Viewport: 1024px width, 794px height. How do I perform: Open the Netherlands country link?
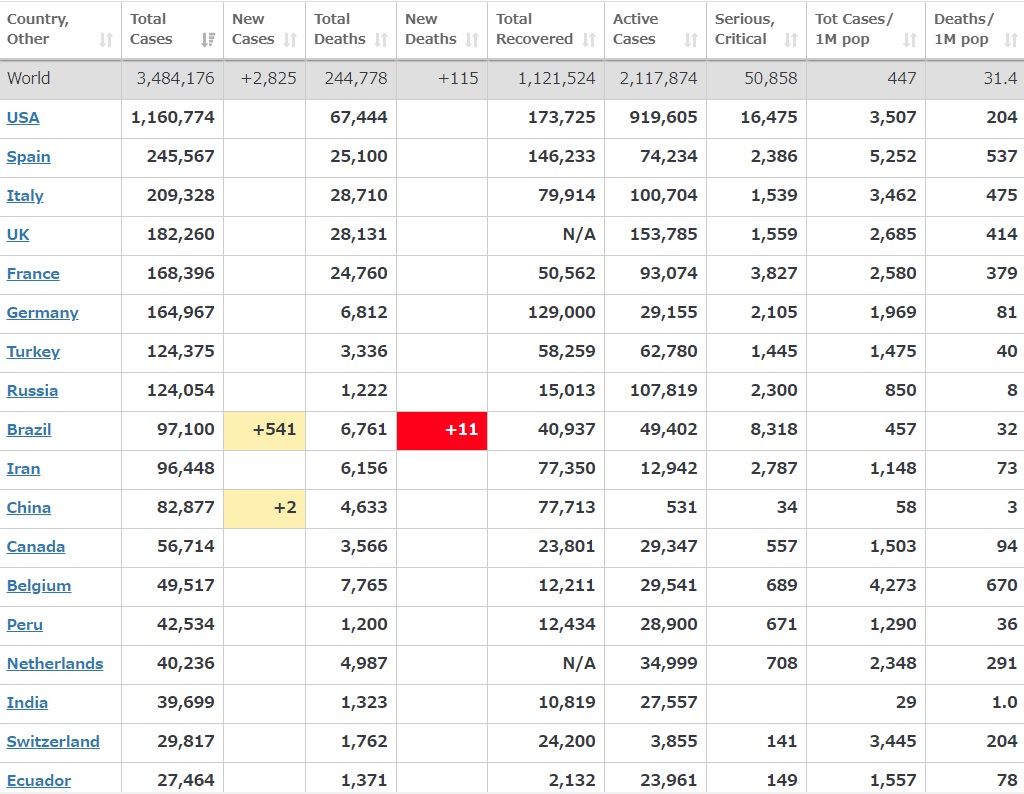(x=55, y=663)
